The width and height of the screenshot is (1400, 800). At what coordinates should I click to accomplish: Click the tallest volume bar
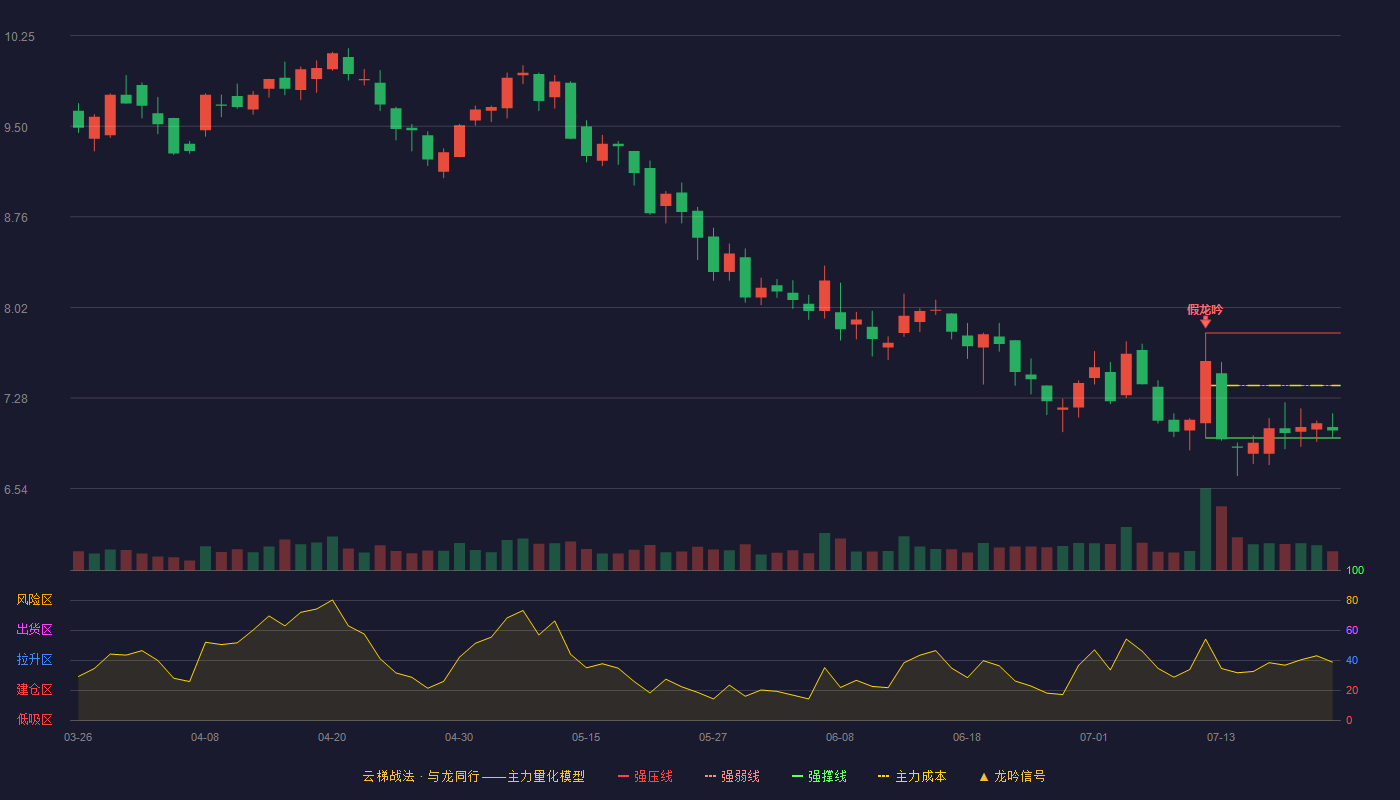click(x=1205, y=529)
